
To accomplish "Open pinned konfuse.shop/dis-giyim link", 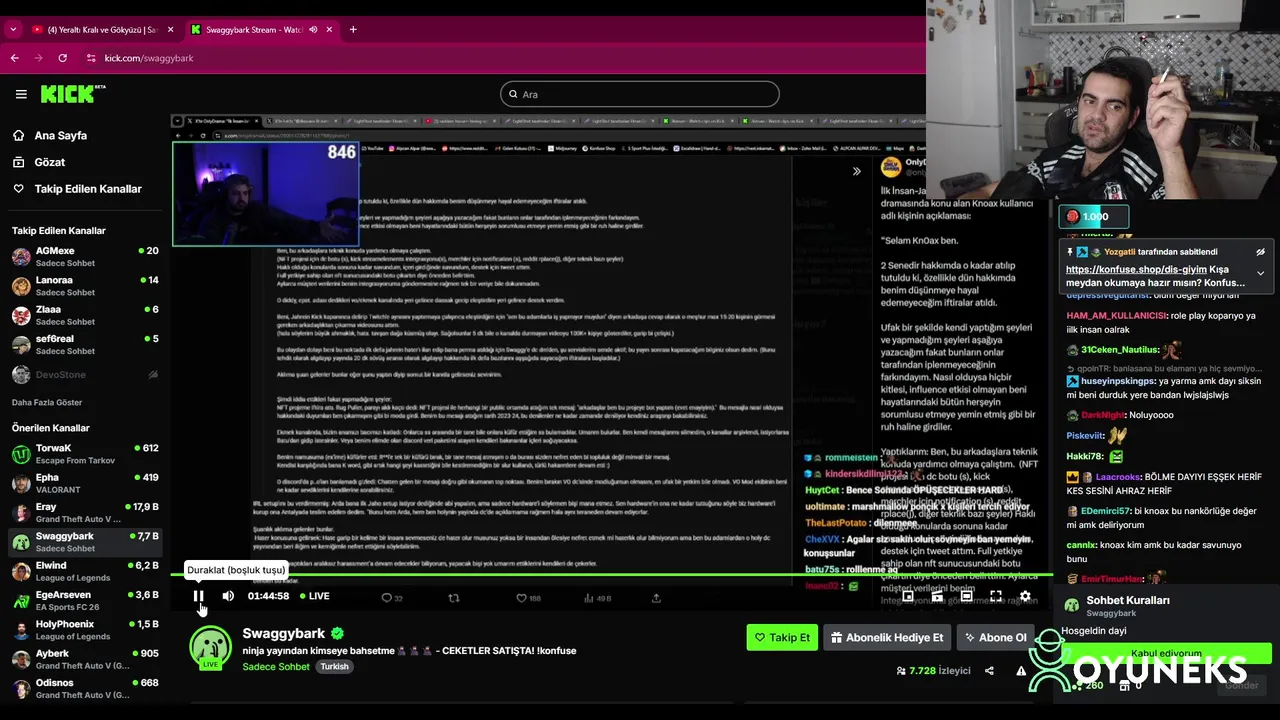I will click(1136, 269).
